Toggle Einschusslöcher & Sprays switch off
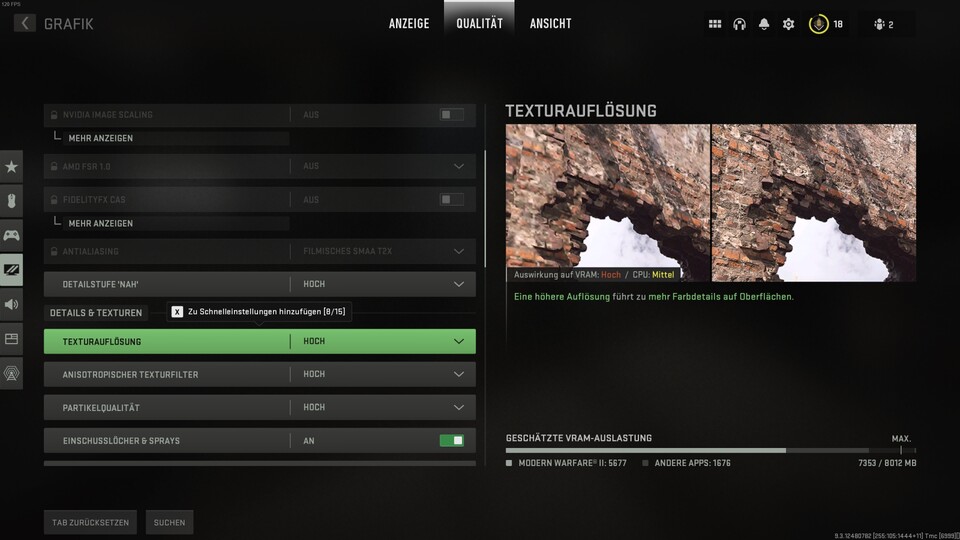The image size is (960, 540). (451, 440)
